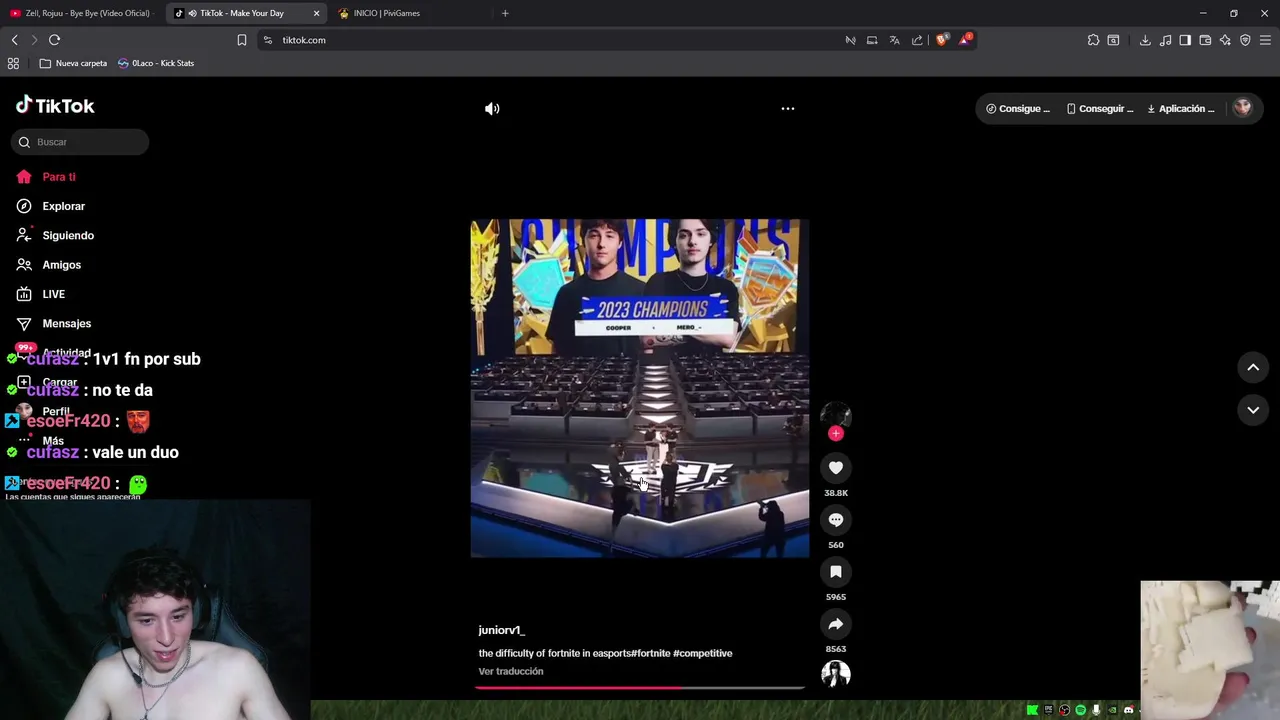This screenshot has width=1280, height=720.
Task: Click the #competitive hashtag
Action: tap(703, 653)
